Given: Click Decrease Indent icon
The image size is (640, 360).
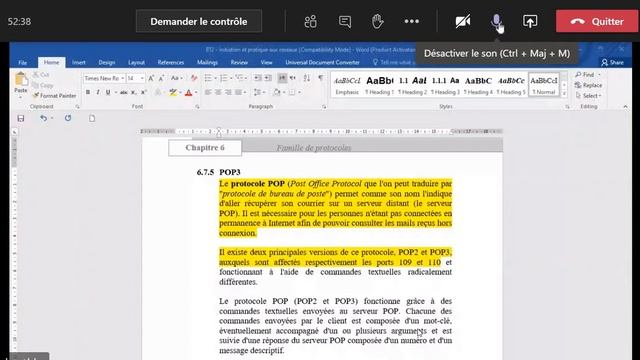Looking at the screenshot, I should click(x=258, y=78).
